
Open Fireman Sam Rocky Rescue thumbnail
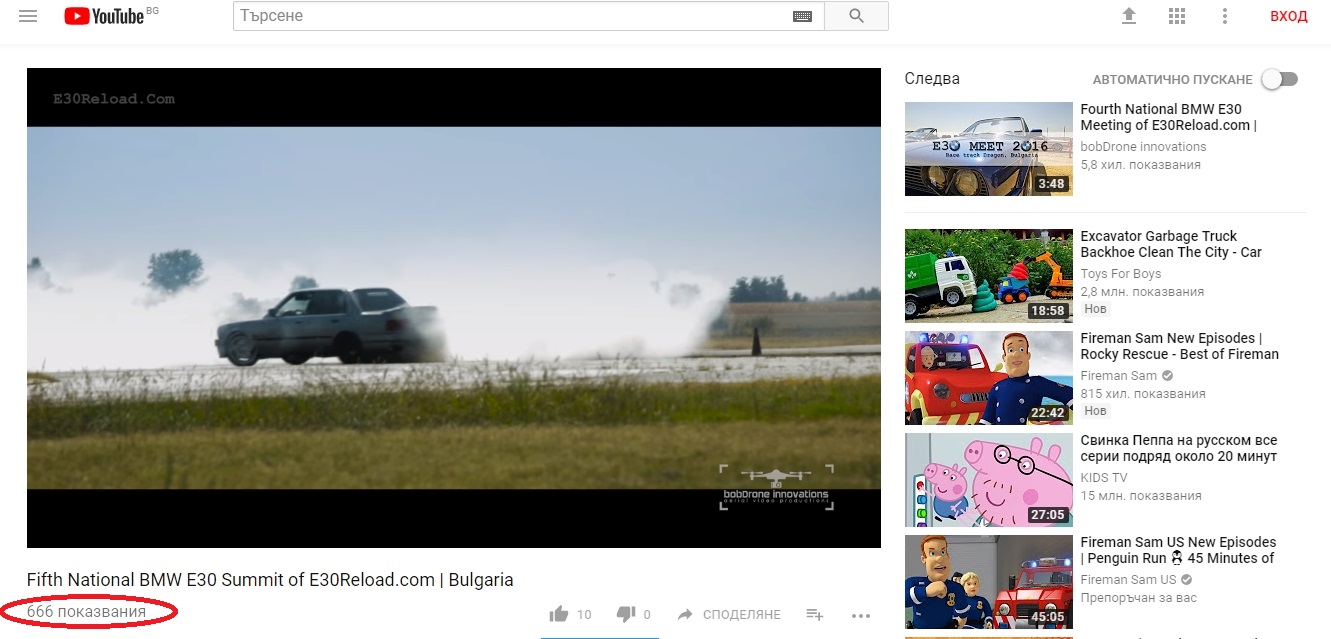988,378
